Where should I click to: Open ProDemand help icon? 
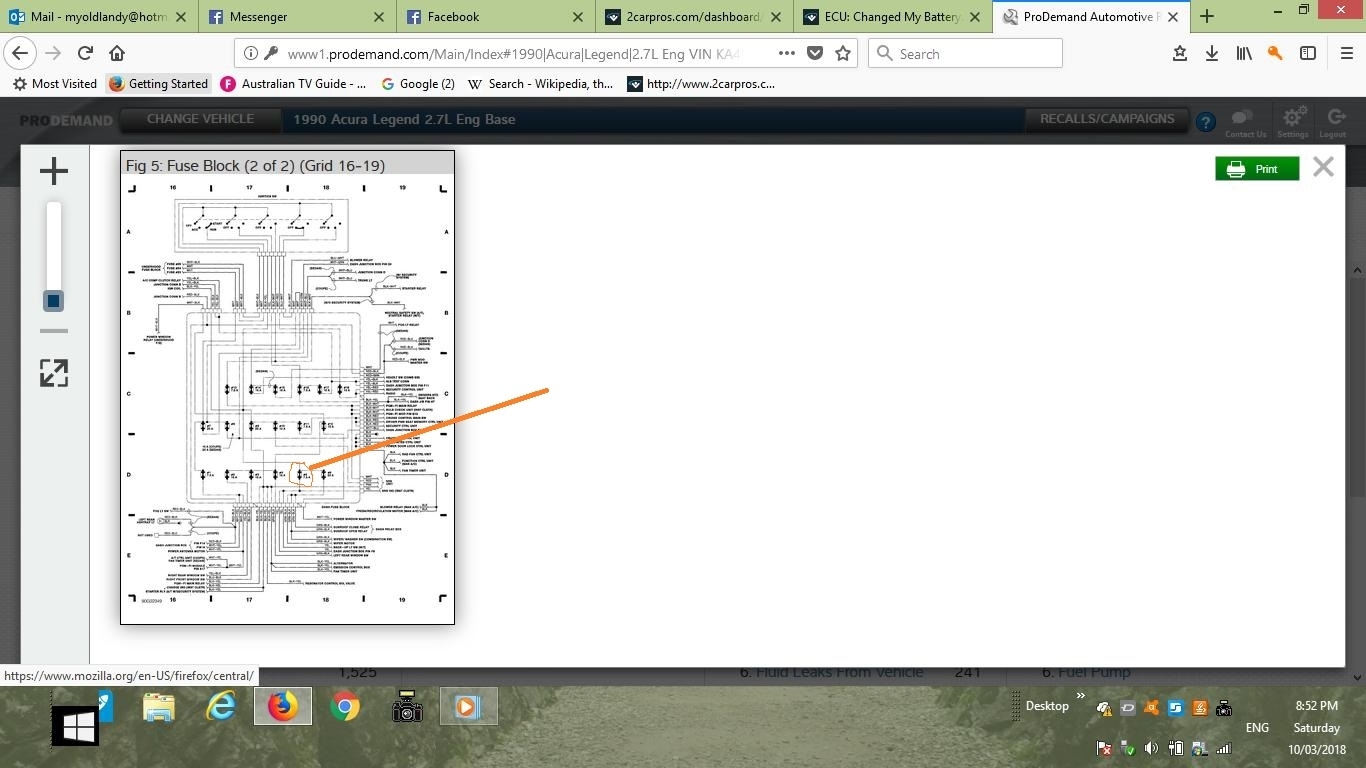pyautogui.click(x=1206, y=123)
